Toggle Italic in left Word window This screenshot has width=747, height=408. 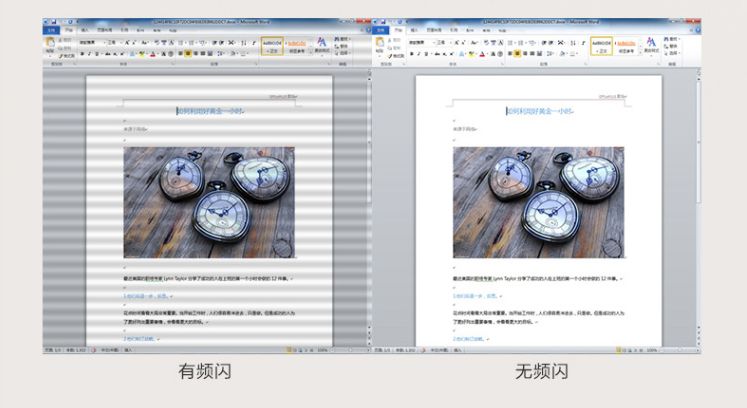pyautogui.click(x=89, y=54)
